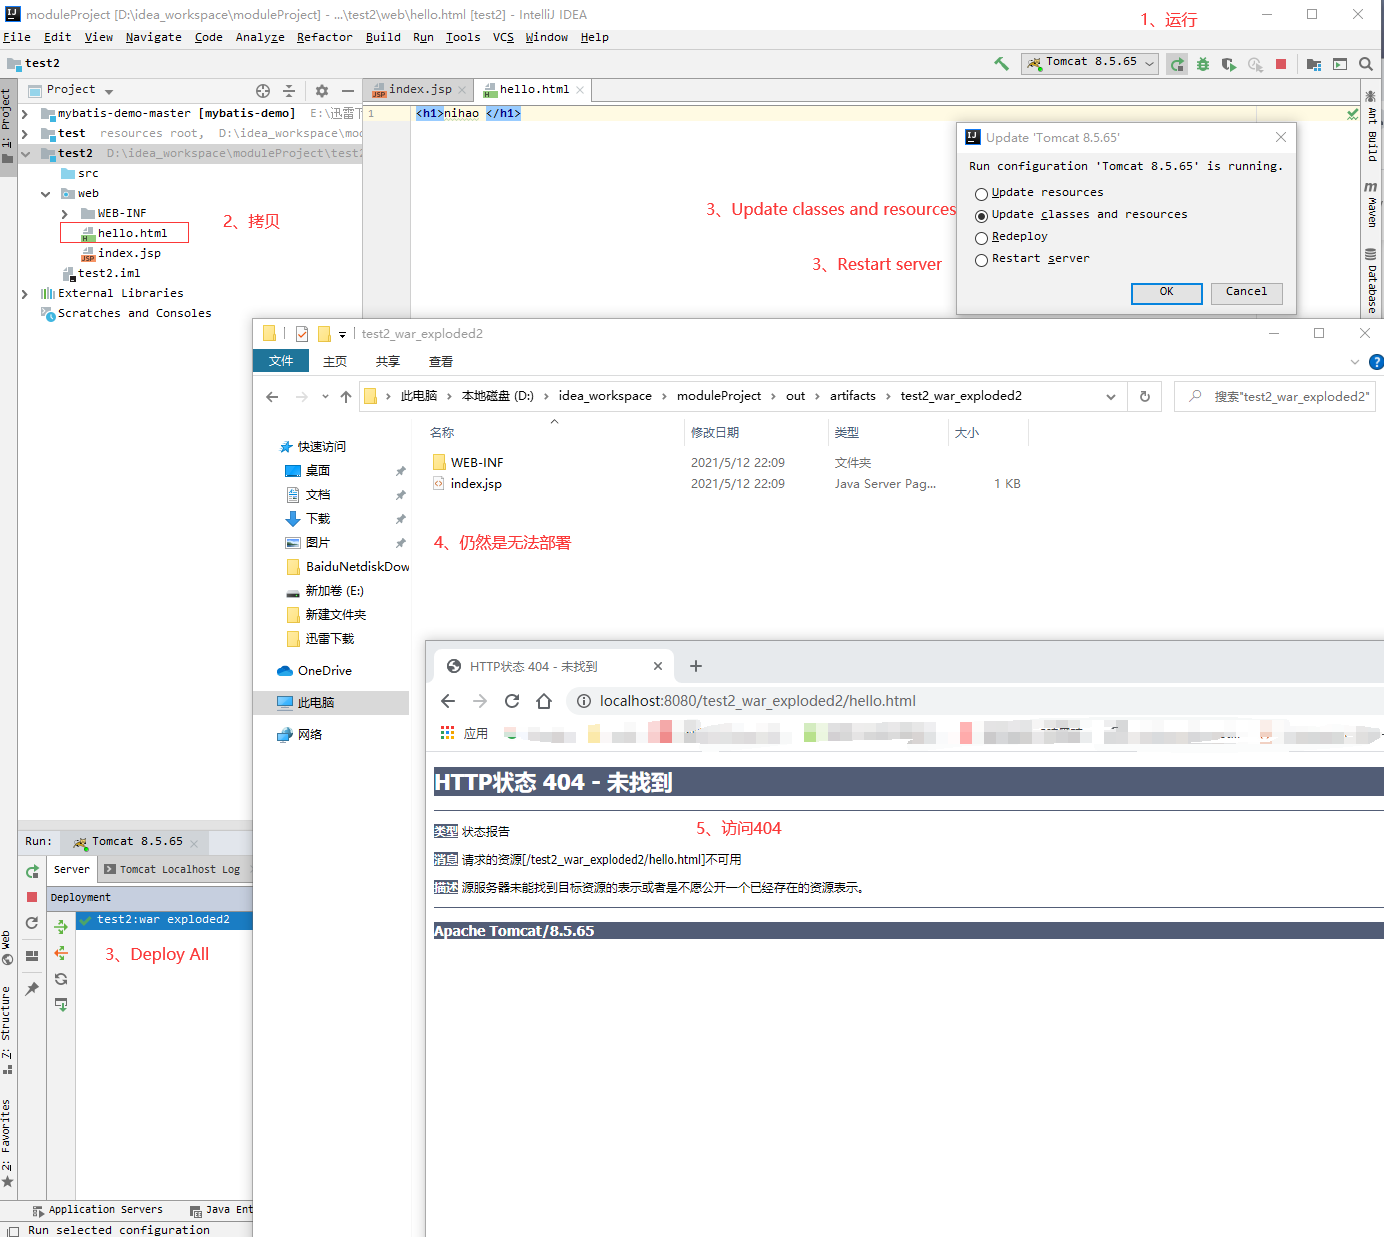
Task: Click the Search Everywhere magnifier icon
Action: [1366, 64]
